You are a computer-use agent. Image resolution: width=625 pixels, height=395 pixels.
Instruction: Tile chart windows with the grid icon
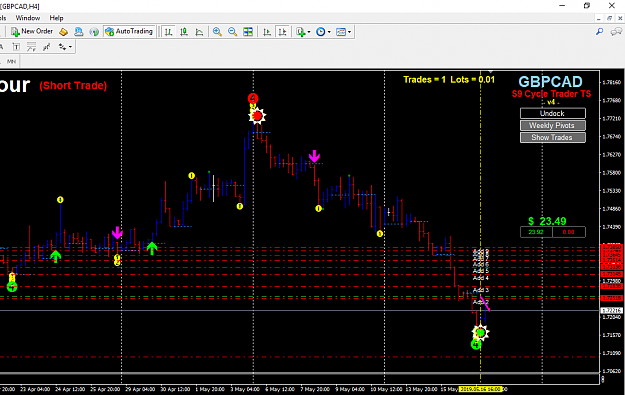click(248, 32)
